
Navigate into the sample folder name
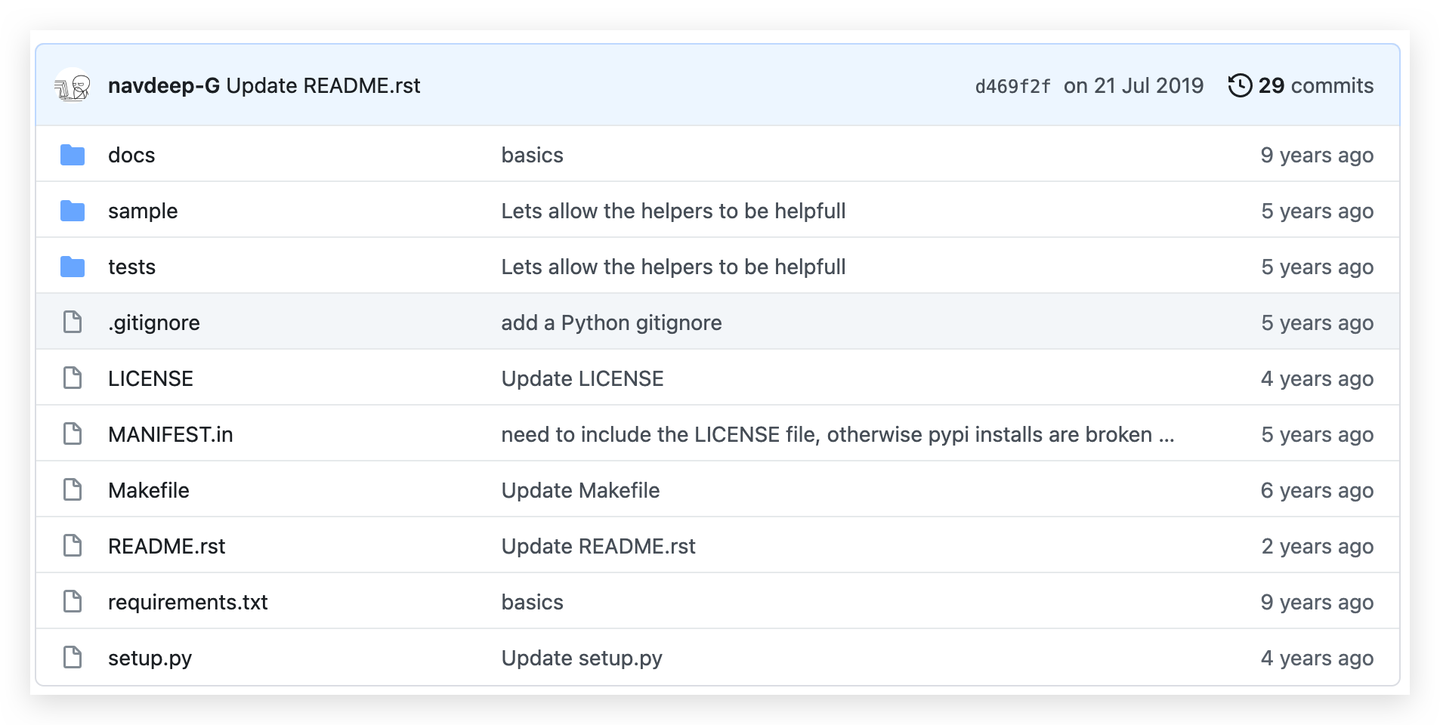click(x=143, y=211)
